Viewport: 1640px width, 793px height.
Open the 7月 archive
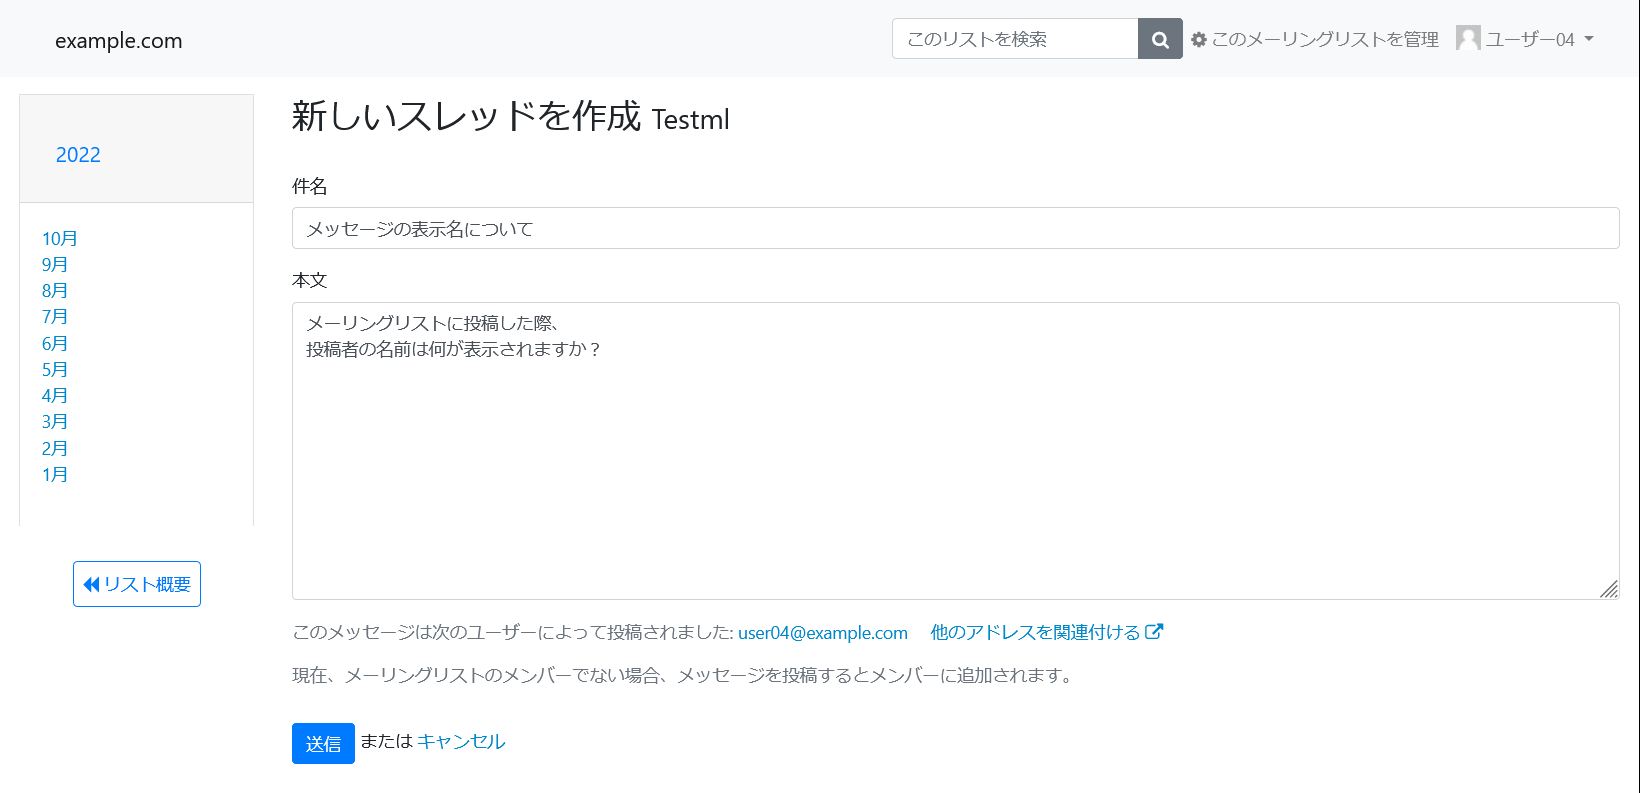55,316
